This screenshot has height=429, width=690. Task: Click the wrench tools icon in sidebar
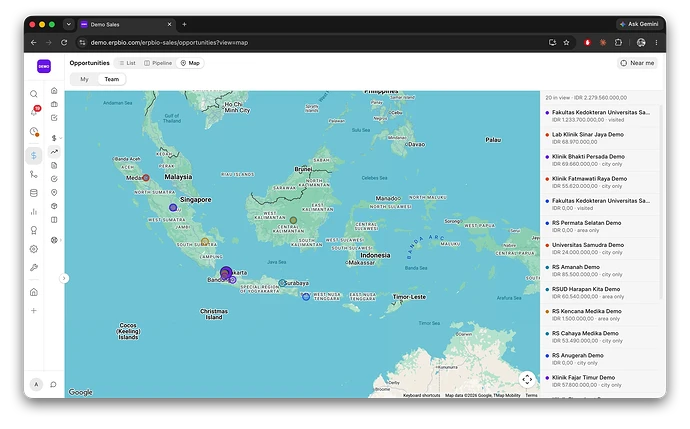coord(34,268)
